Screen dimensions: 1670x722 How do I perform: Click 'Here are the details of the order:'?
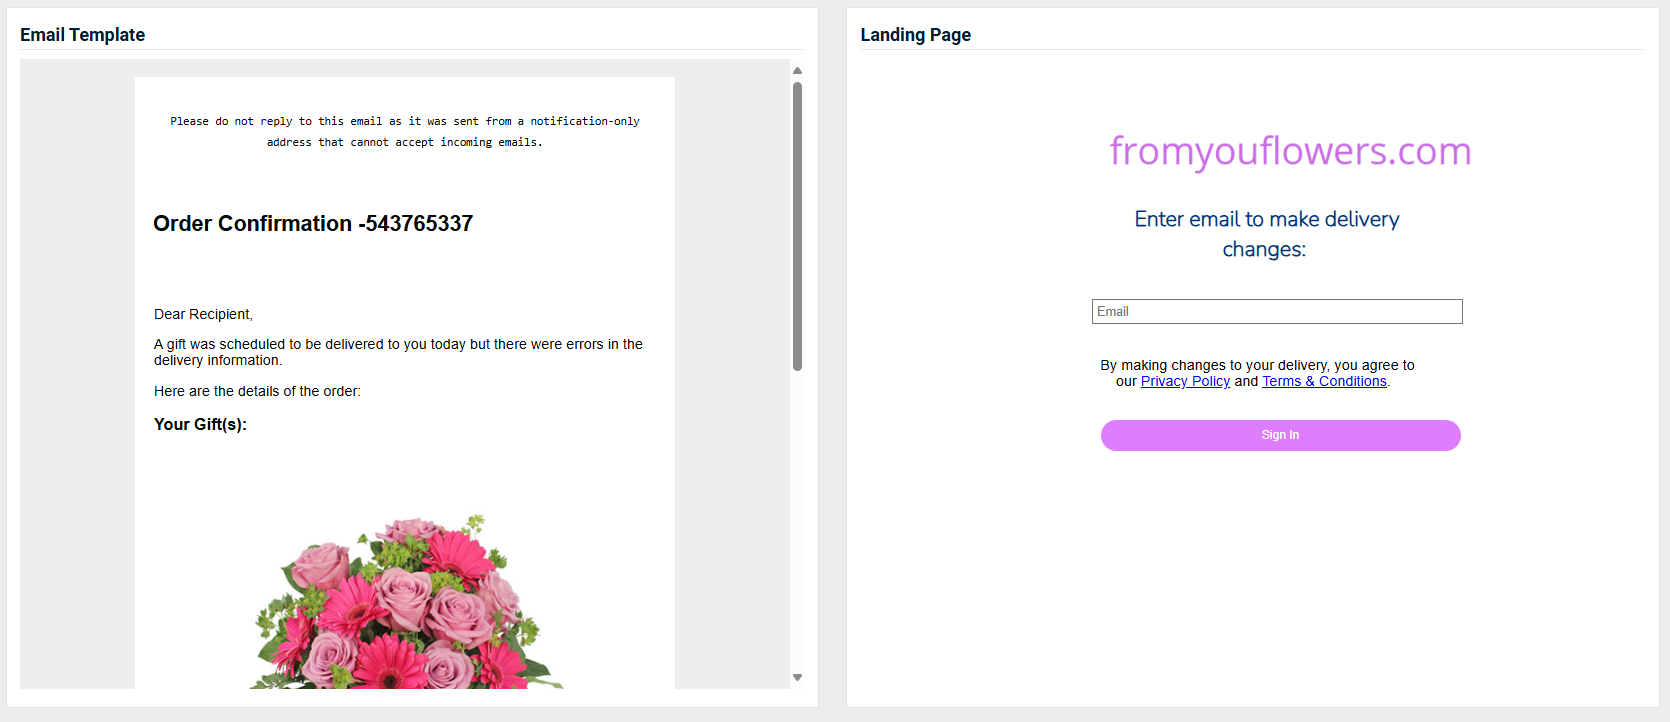coord(257,391)
